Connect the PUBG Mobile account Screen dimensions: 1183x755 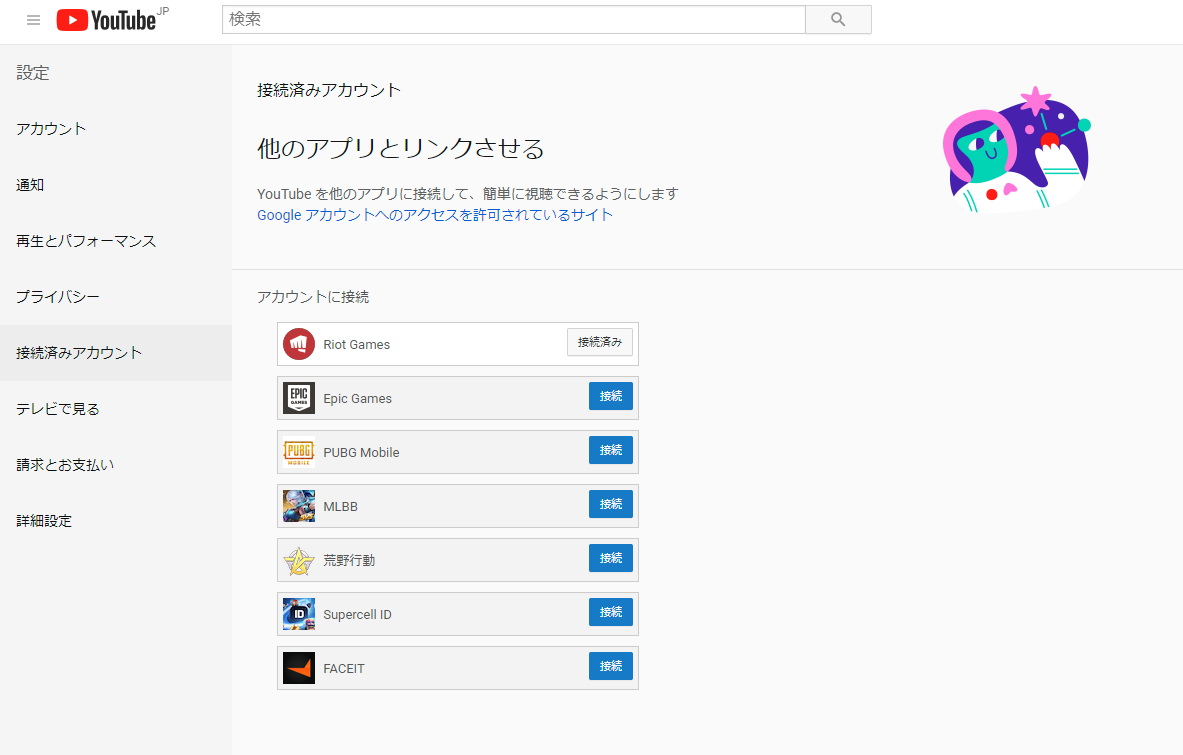pos(610,450)
